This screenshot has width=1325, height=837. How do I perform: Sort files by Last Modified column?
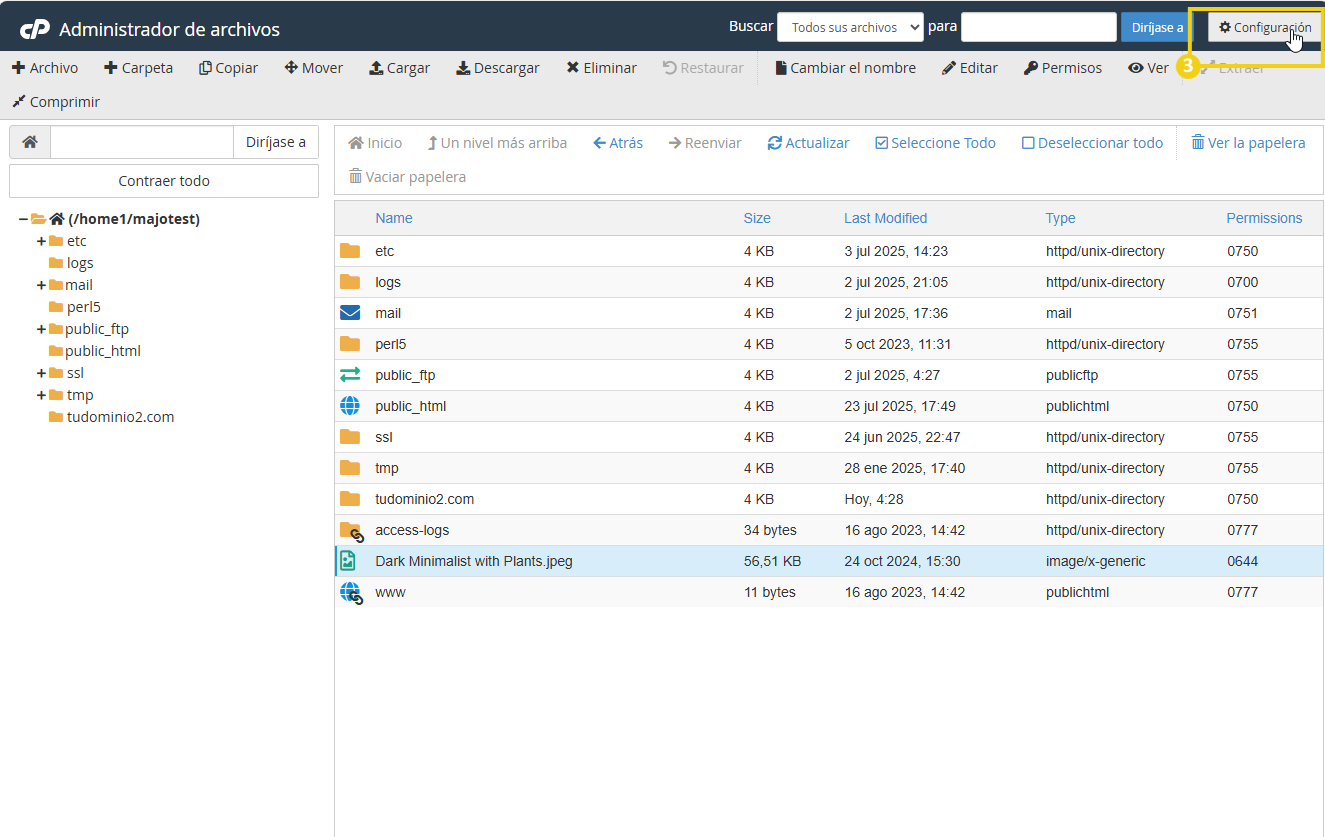click(885, 218)
